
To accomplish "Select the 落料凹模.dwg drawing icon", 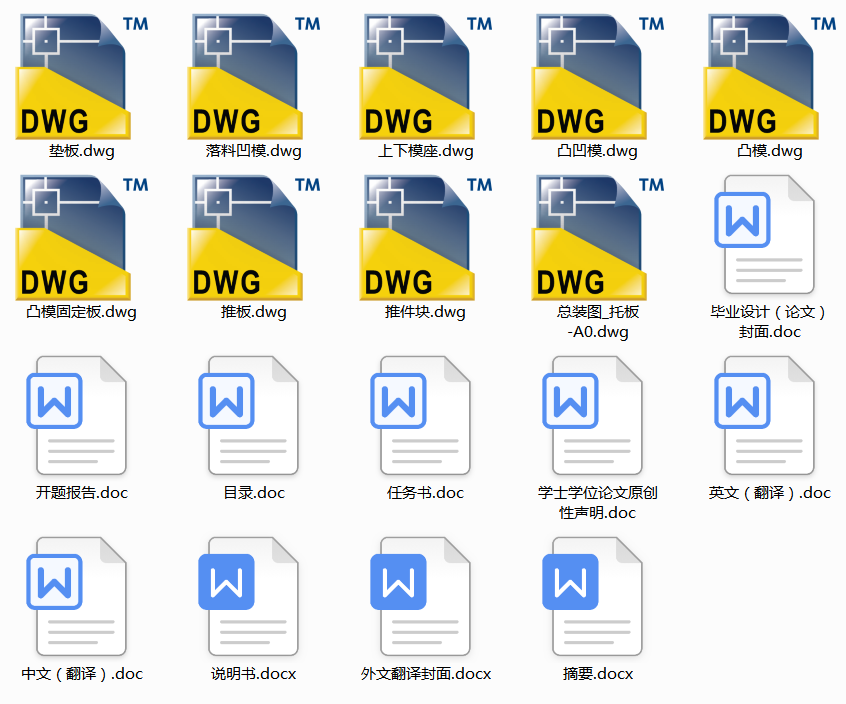I will pos(254,77).
